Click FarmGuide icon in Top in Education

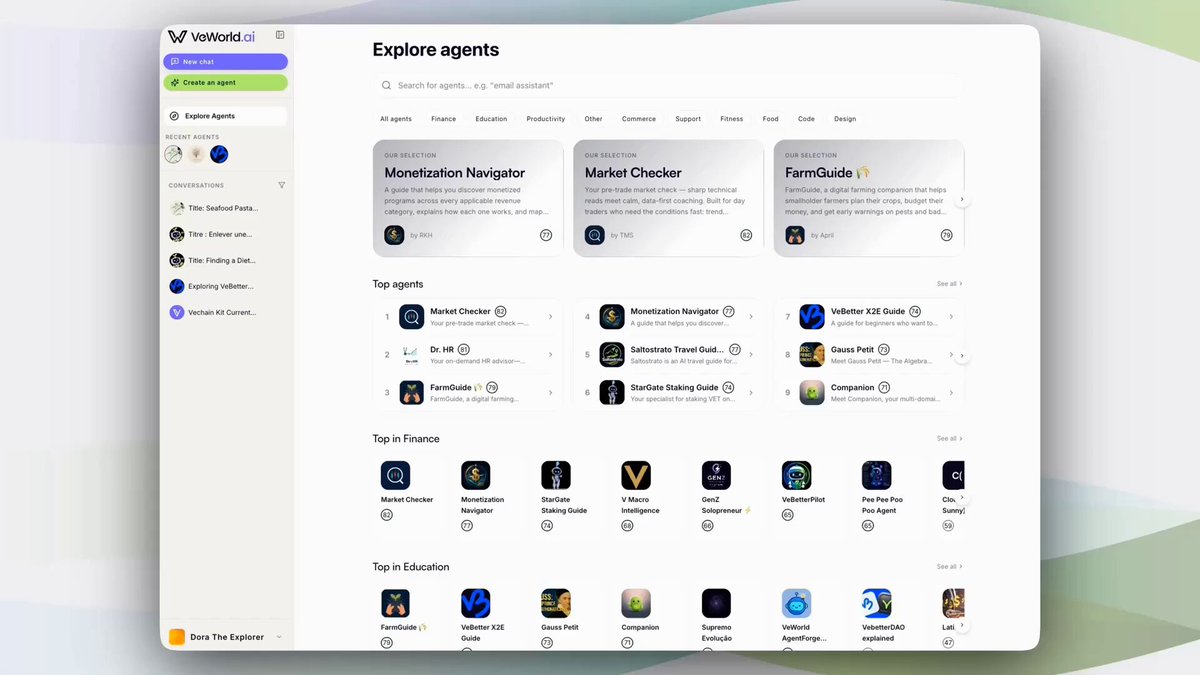395,603
